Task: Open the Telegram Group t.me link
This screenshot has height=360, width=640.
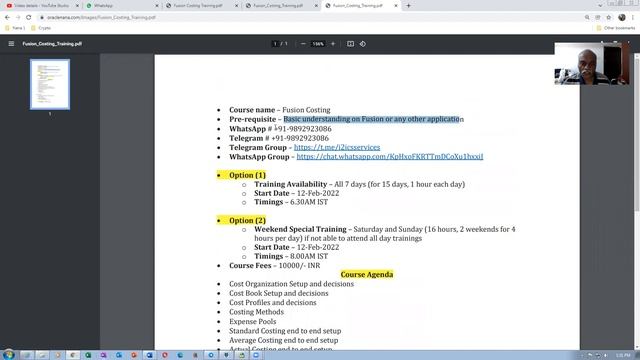Action: click(337, 147)
